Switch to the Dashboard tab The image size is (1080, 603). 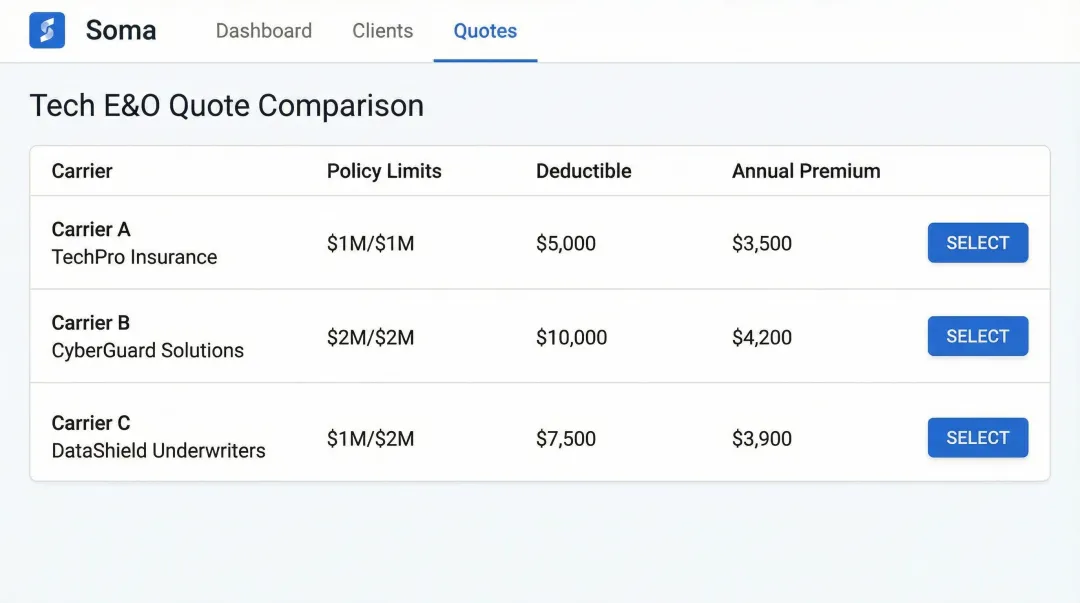point(263,31)
